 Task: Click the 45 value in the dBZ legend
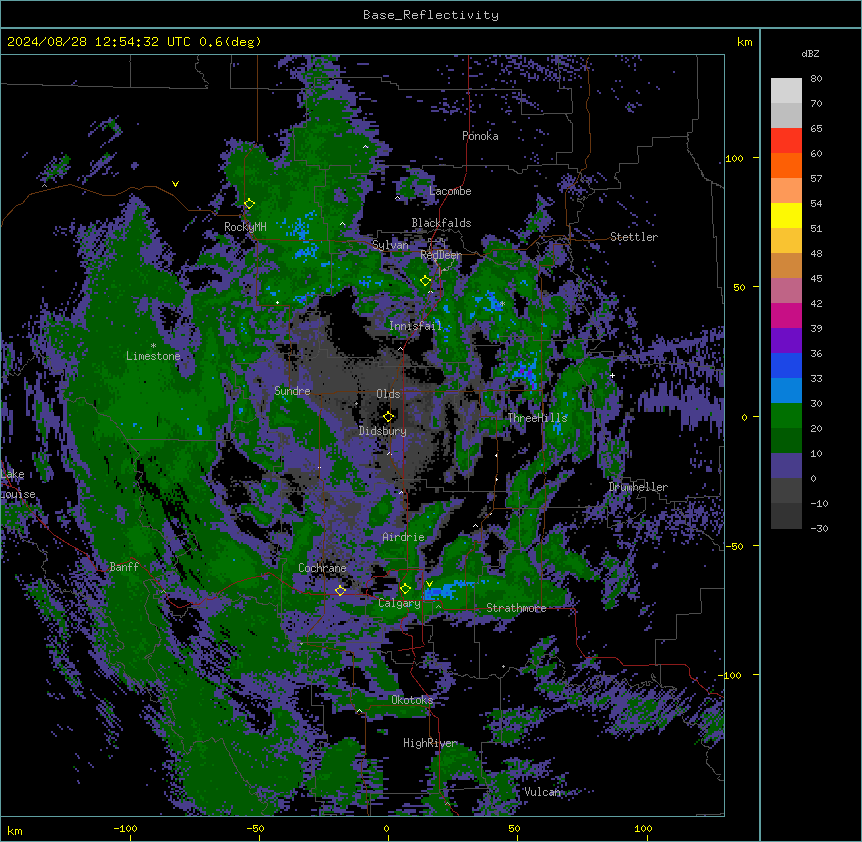(x=816, y=279)
